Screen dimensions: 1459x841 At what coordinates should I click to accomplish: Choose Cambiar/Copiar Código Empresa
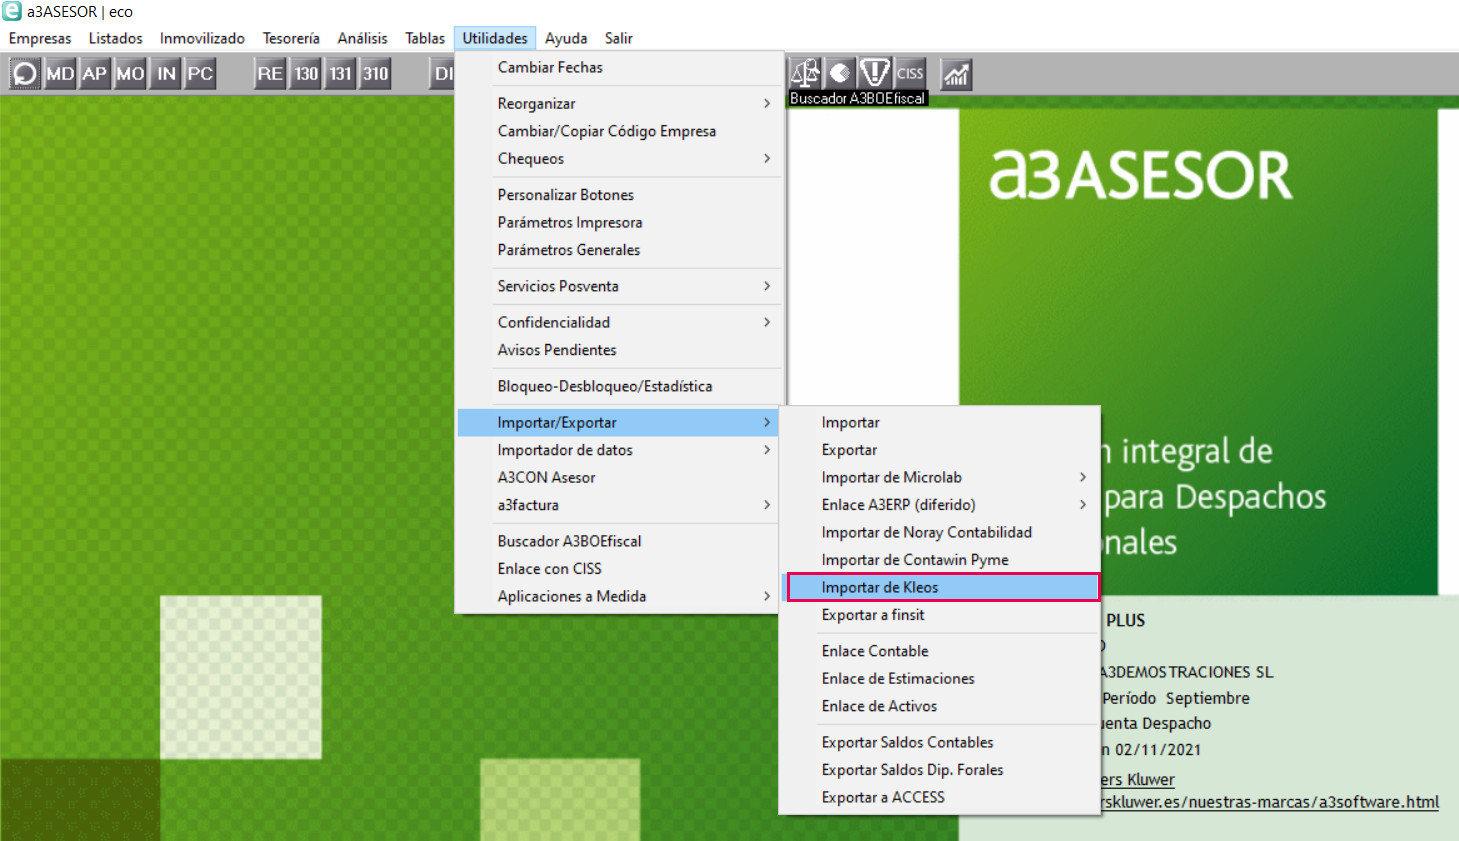pos(620,131)
